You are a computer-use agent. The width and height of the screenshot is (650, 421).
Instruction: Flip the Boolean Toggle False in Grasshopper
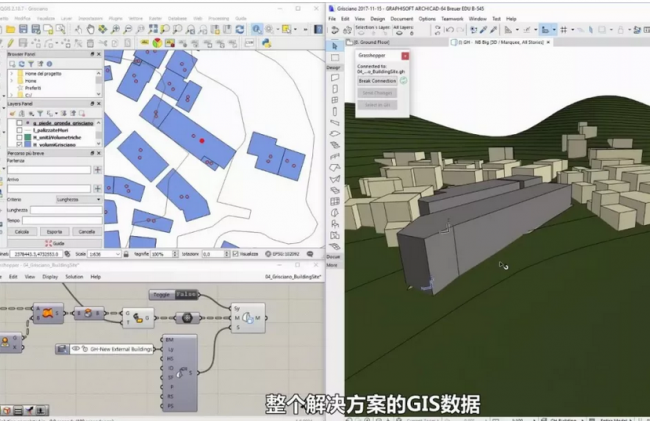pos(186,295)
